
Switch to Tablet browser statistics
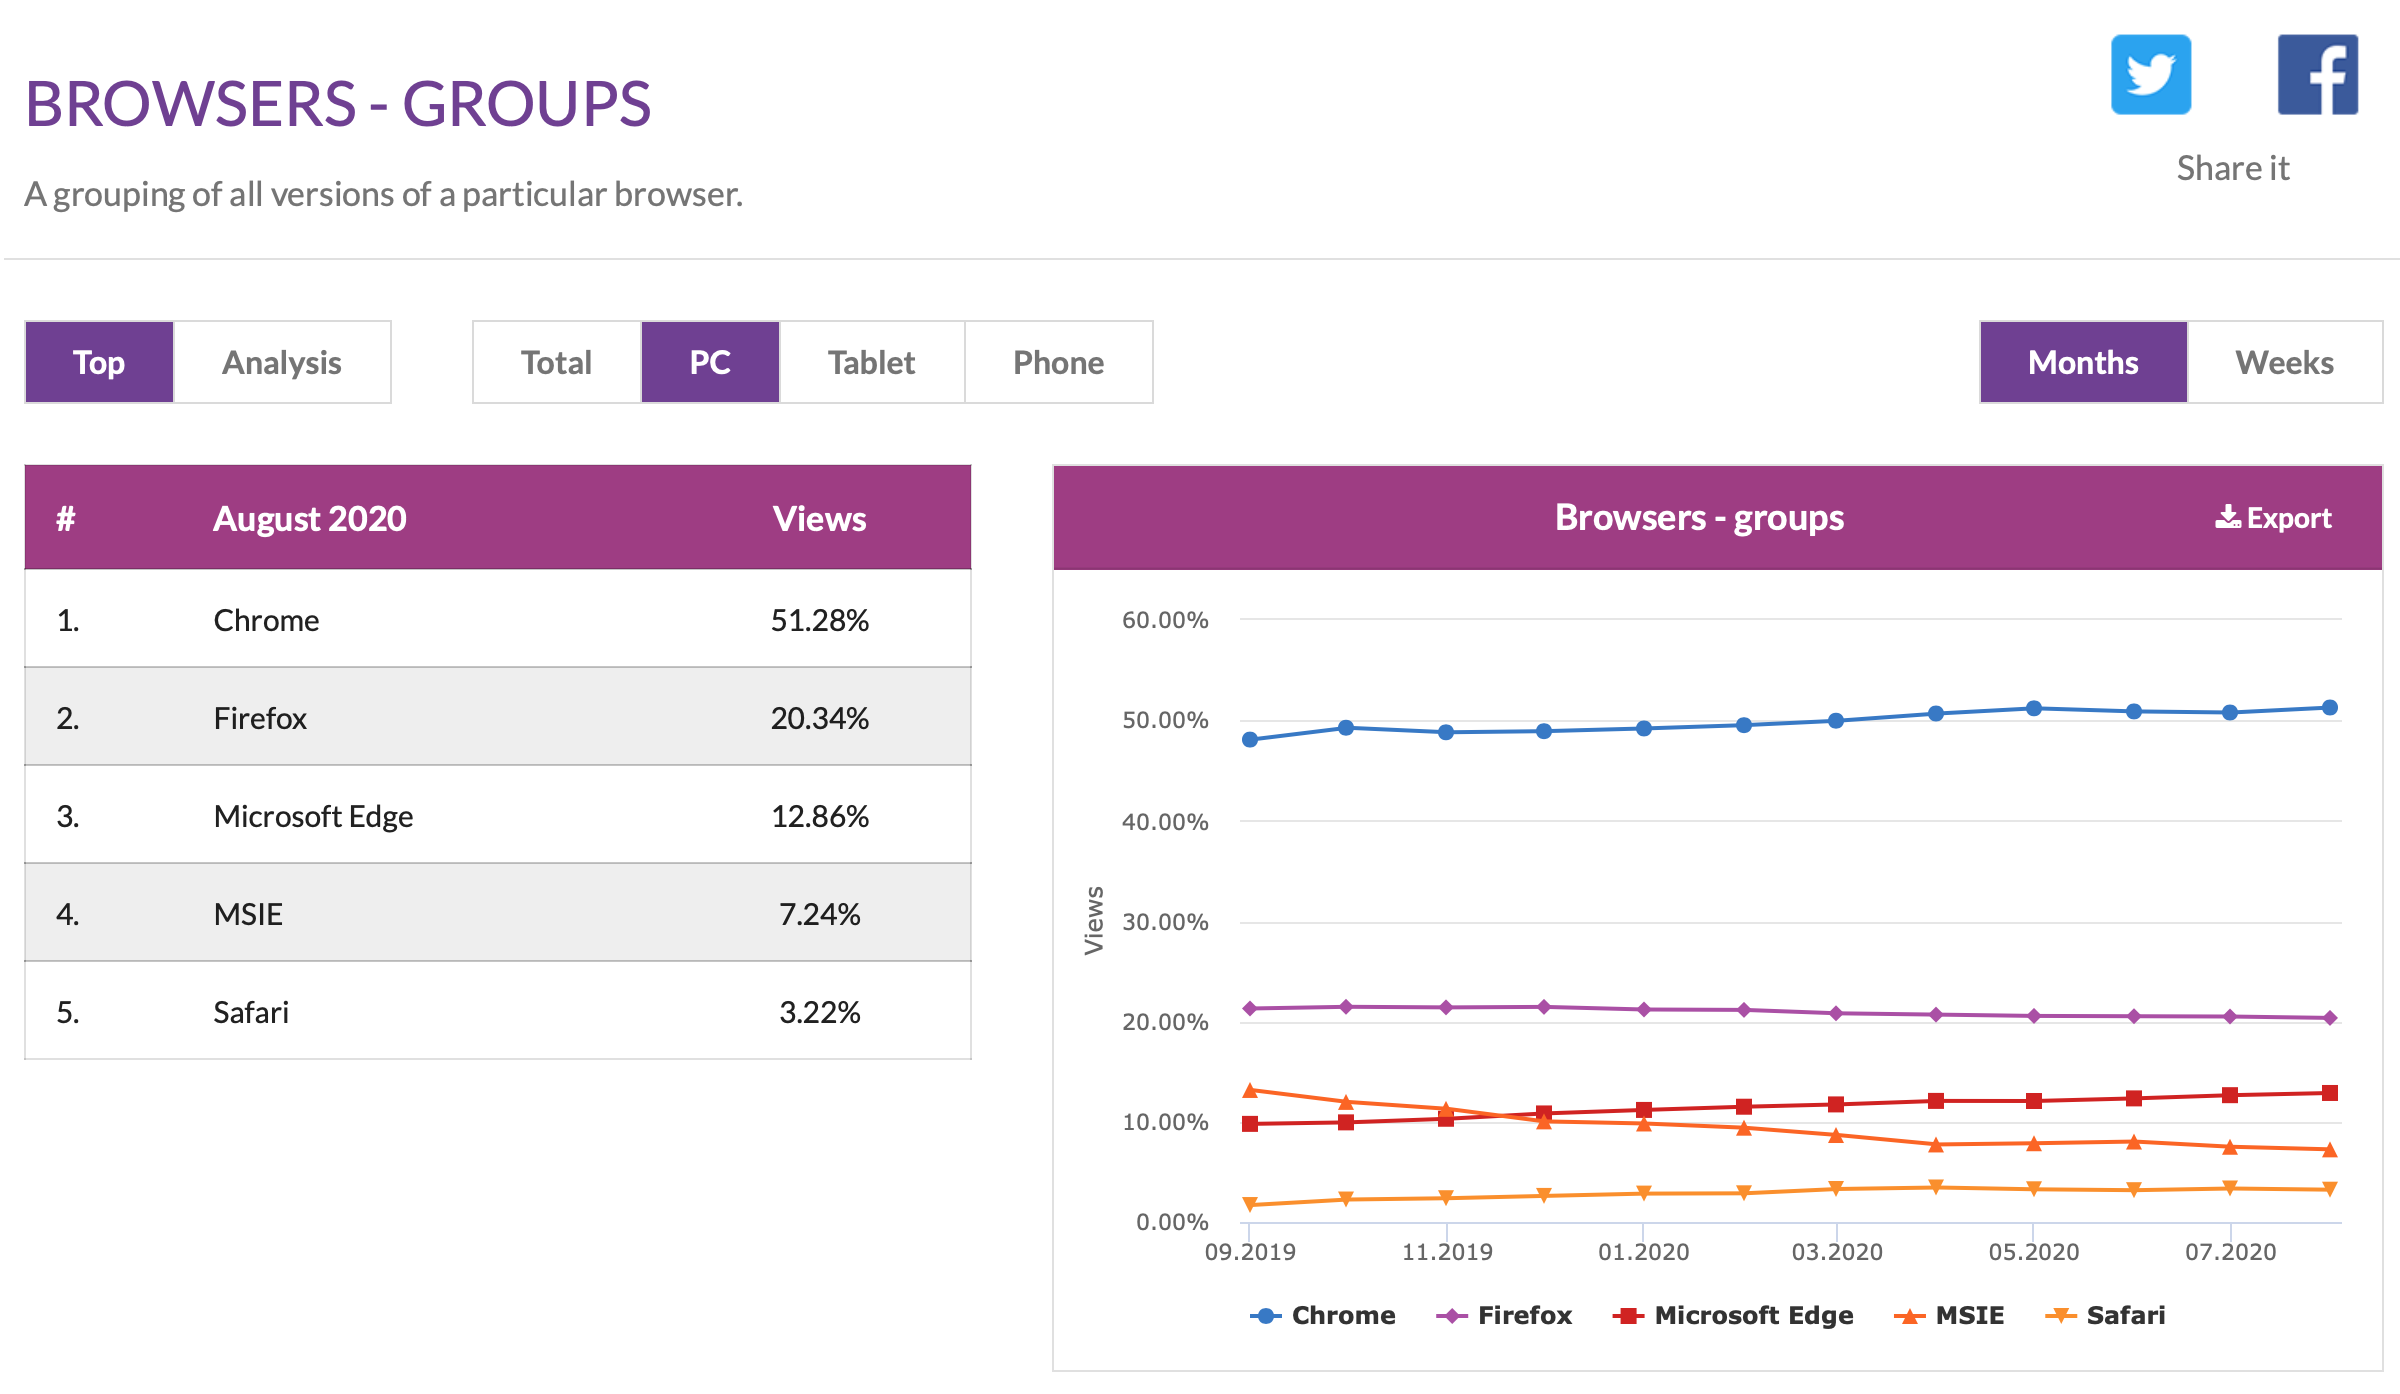click(871, 362)
